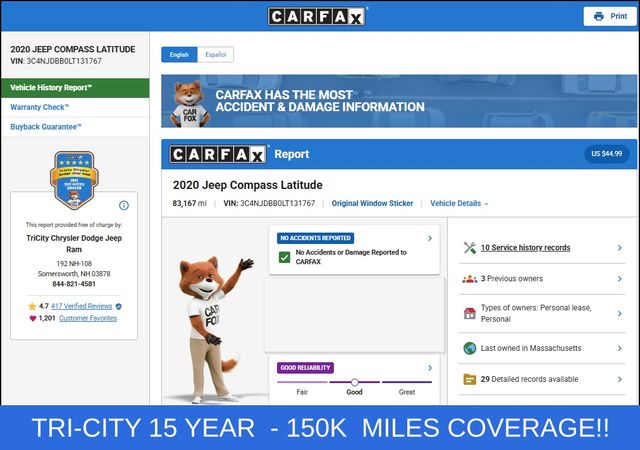Click the CARFAX logo in header
This screenshot has height=450, width=640.
(318, 16)
